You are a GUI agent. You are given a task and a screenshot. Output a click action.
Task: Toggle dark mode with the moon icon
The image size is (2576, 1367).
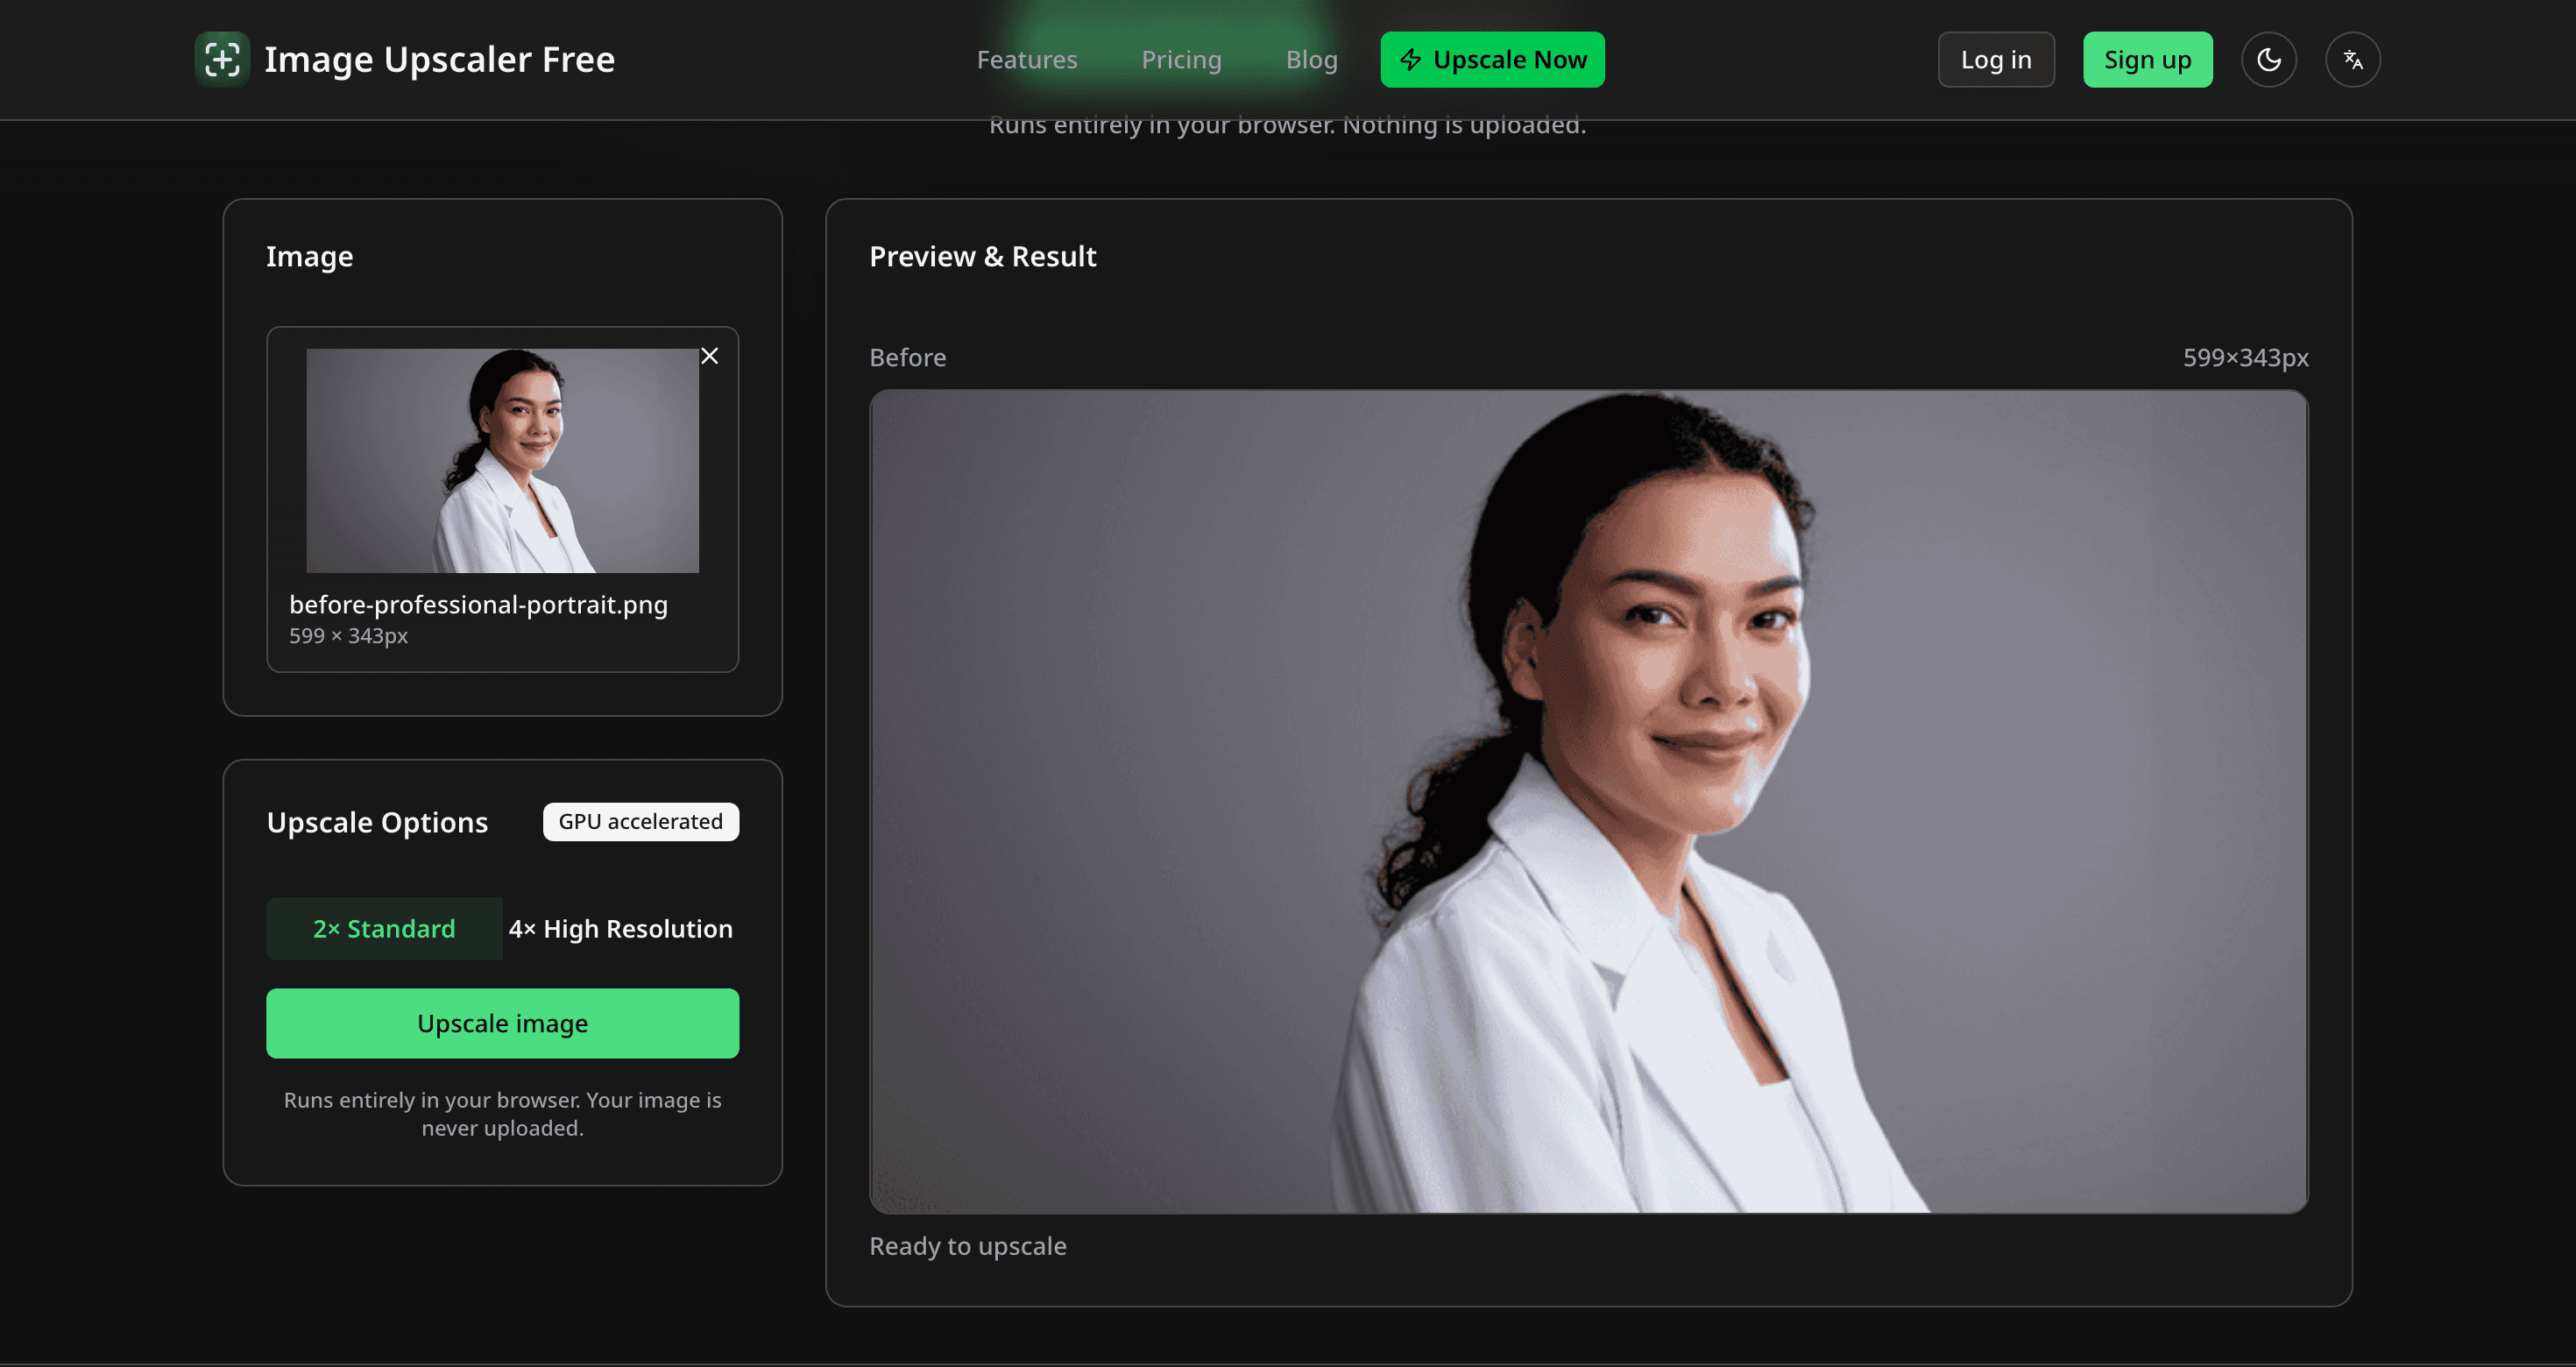pyautogui.click(x=2268, y=60)
